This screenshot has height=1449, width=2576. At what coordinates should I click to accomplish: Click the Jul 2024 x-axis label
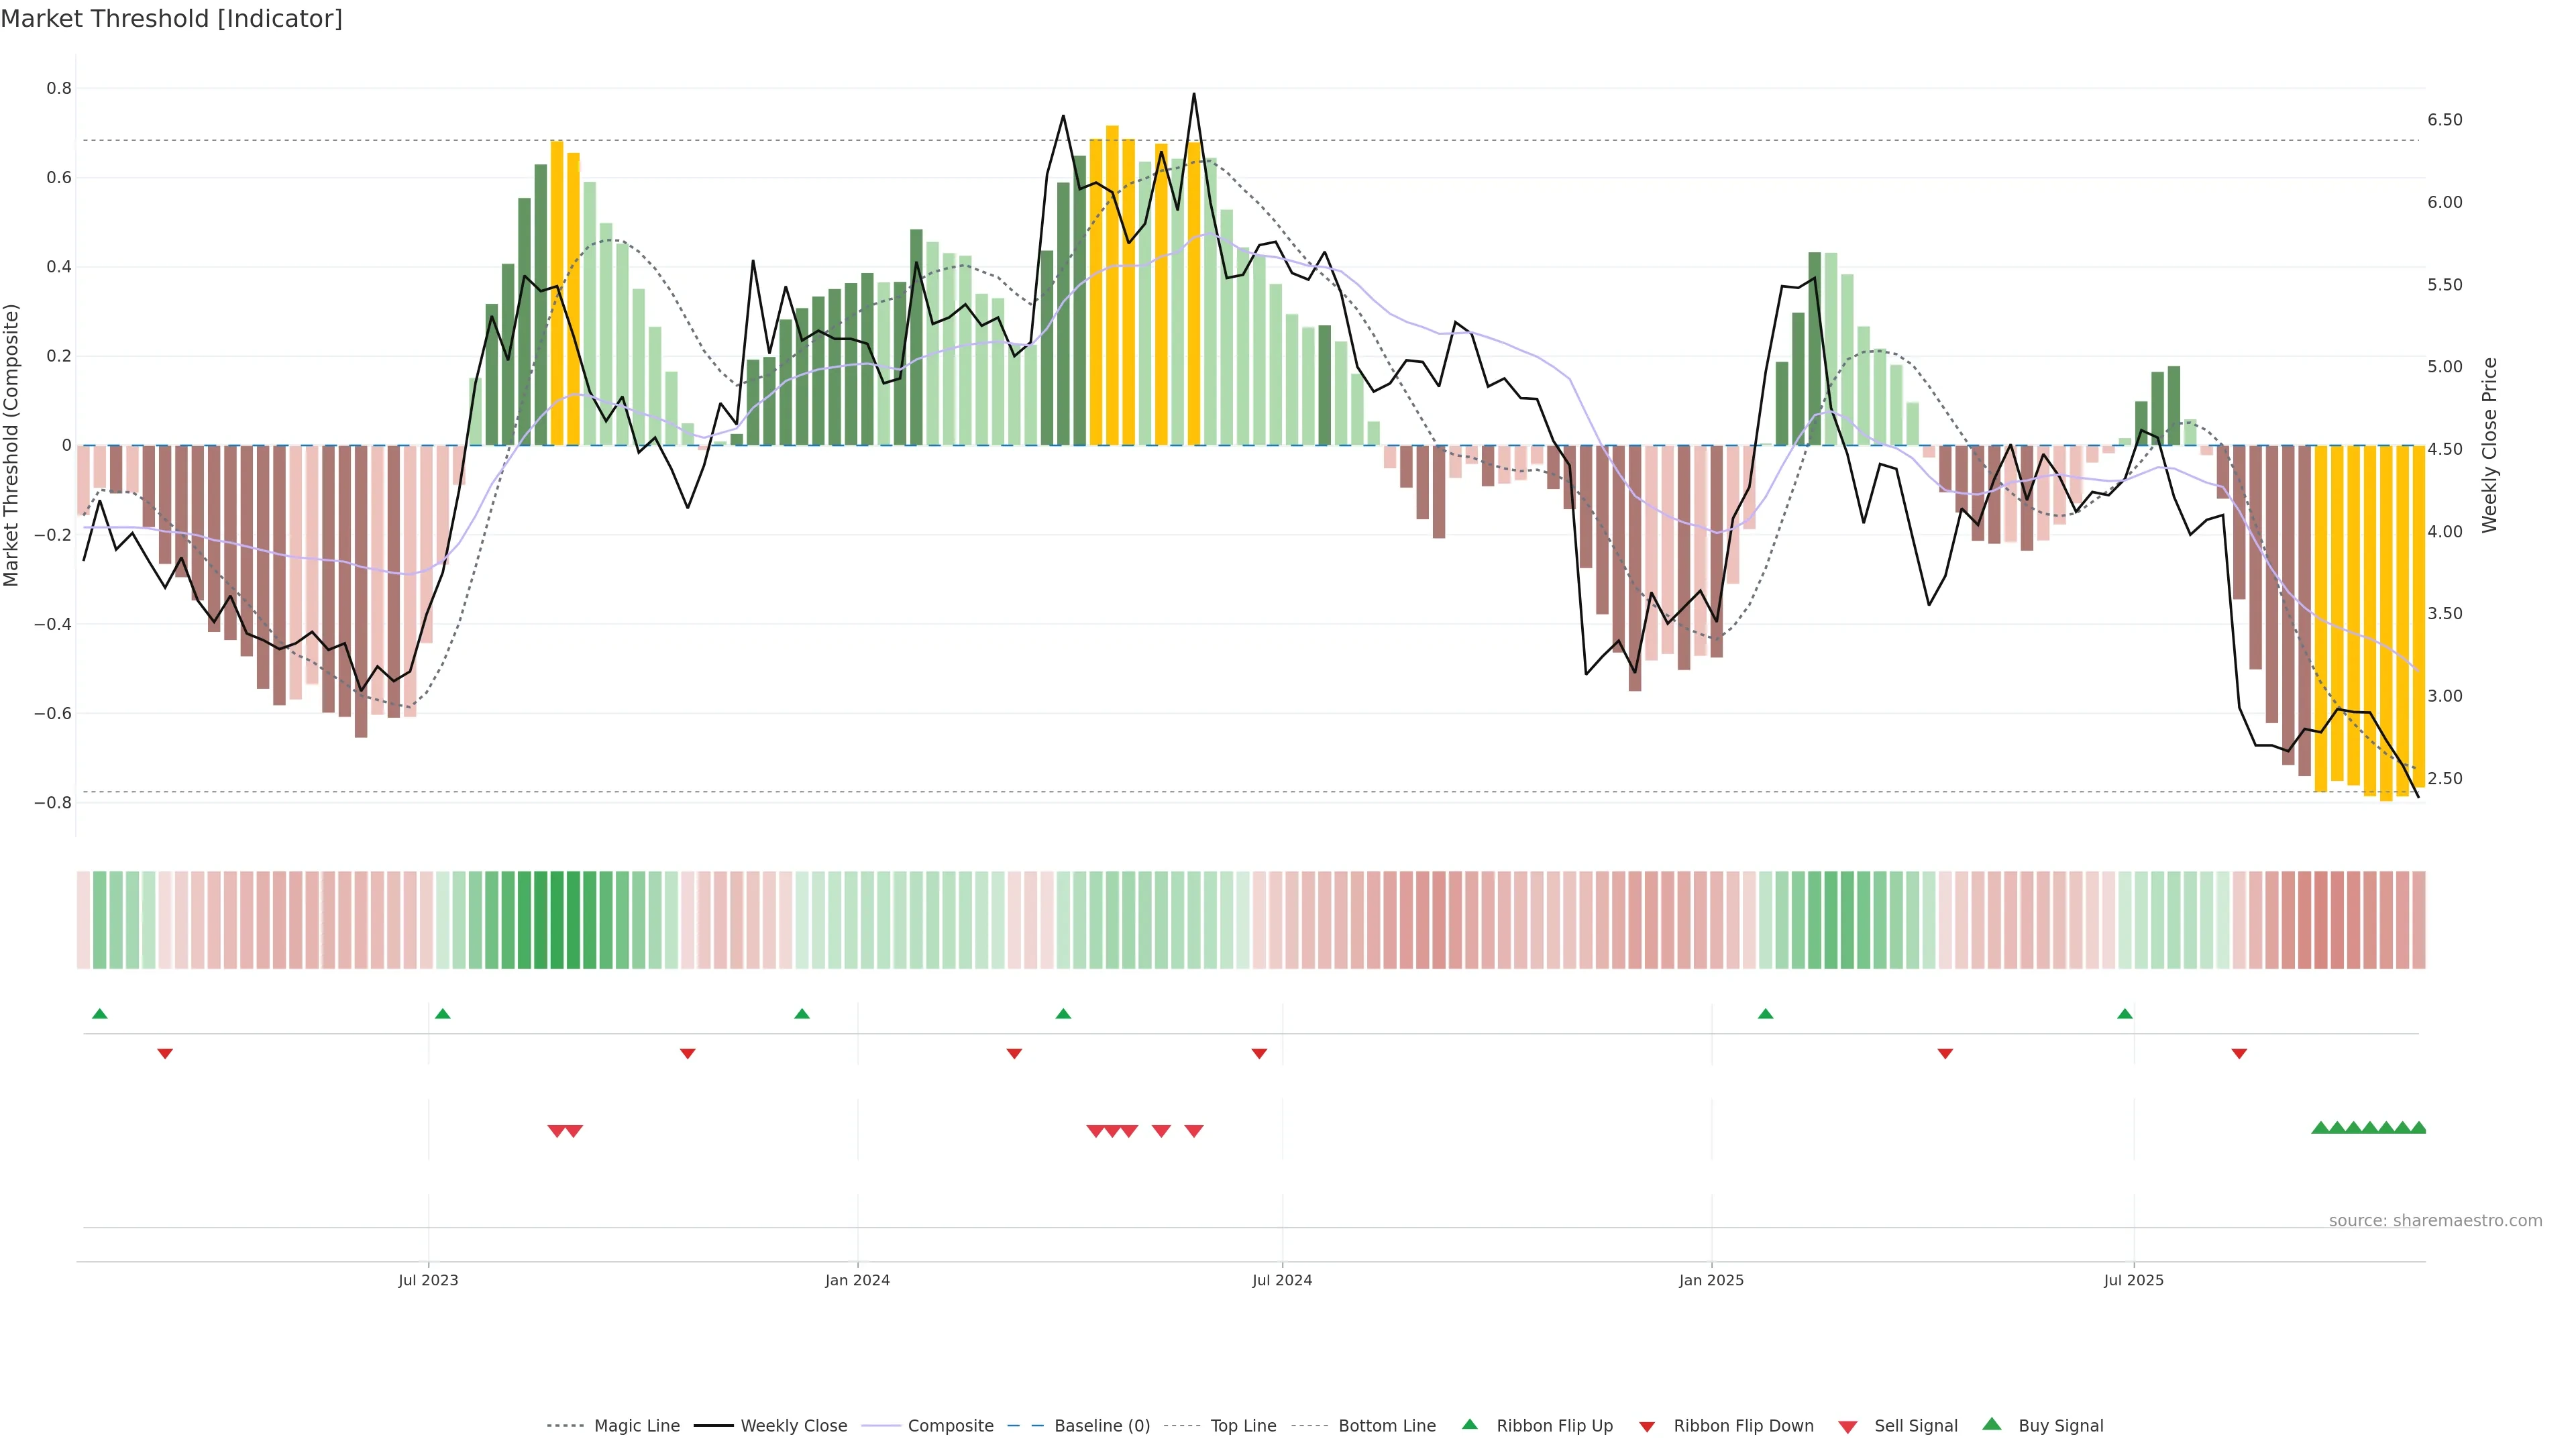pos(1282,1280)
